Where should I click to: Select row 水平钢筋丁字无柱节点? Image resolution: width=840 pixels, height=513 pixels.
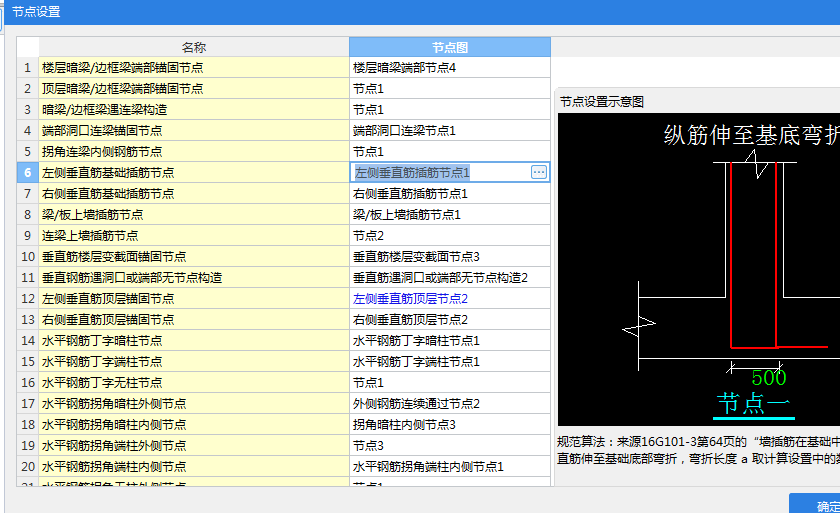(x=194, y=382)
